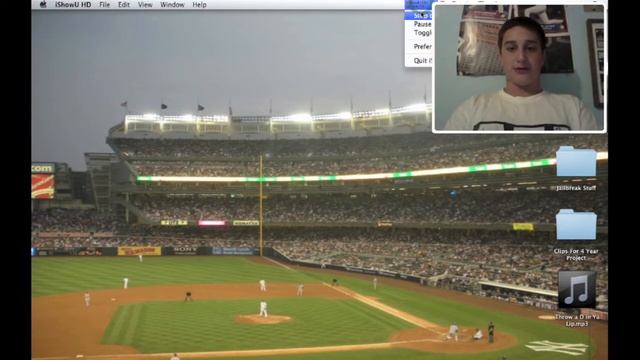
Task: Open the Help menu
Action: point(199,5)
